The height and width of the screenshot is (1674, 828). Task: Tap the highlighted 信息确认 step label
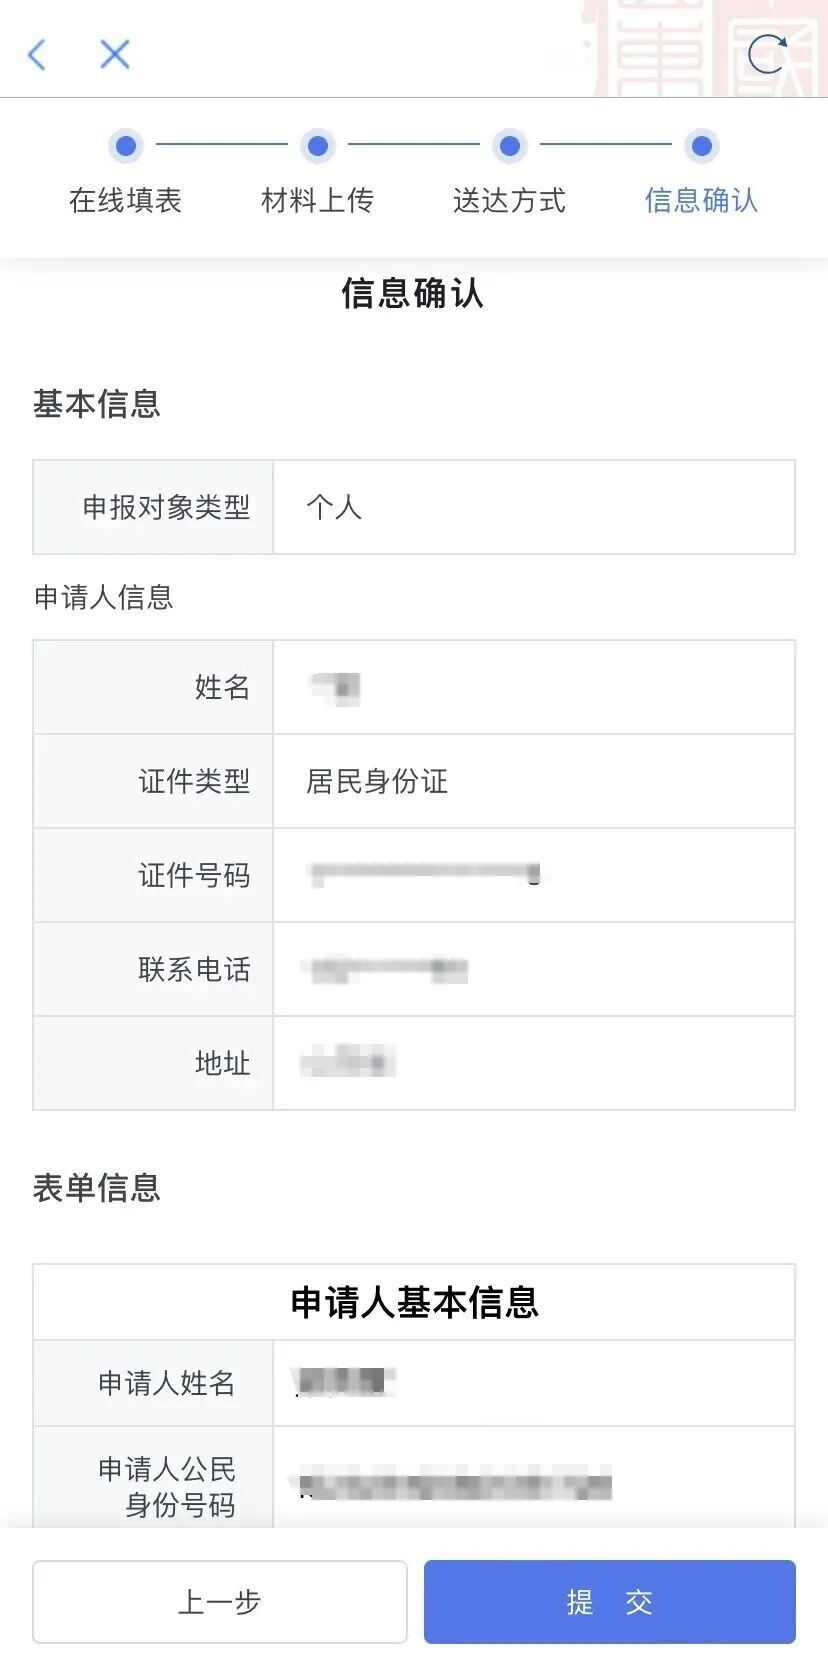701,200
